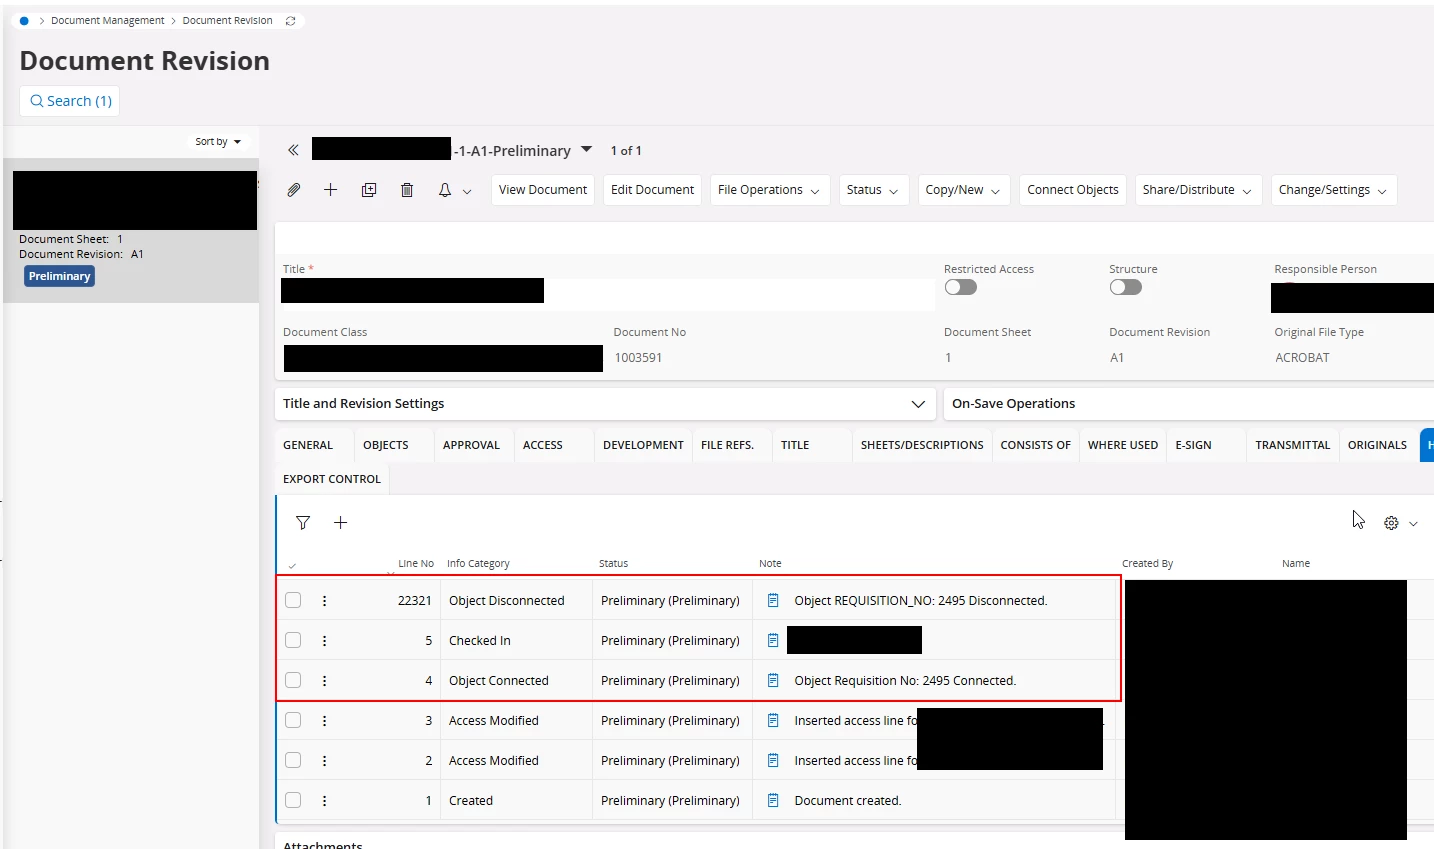Check the box for Object Connected row
1434x849 pixels.
[x=293, y=681]
